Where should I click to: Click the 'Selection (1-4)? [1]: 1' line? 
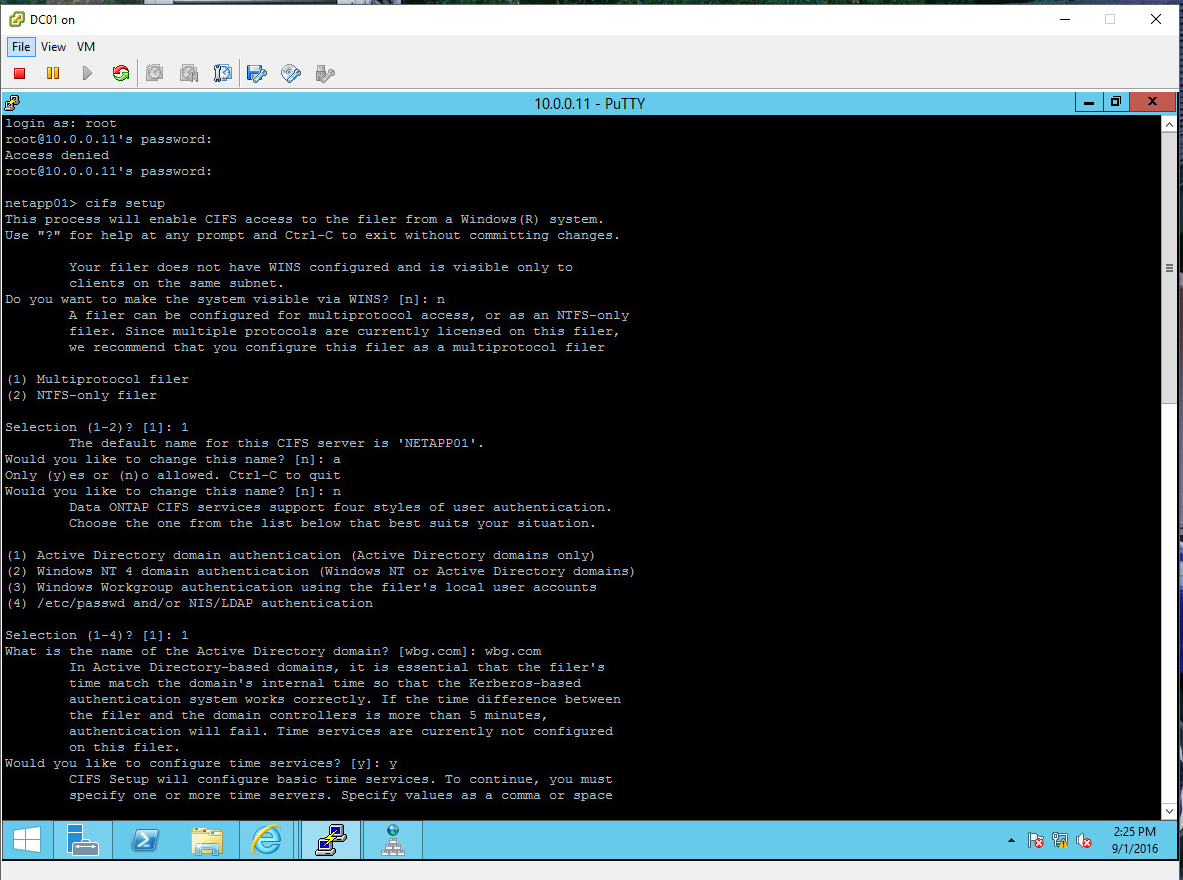coord(97,635)
